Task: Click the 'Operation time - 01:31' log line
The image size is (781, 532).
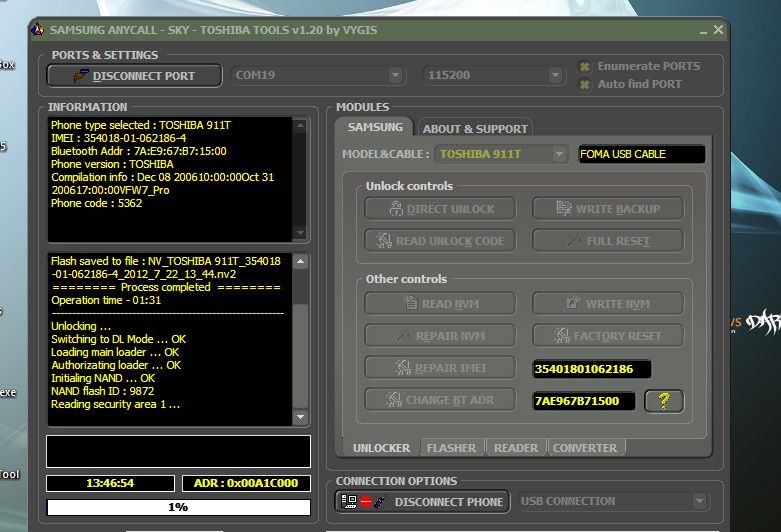Action: (x=106, y=300)
